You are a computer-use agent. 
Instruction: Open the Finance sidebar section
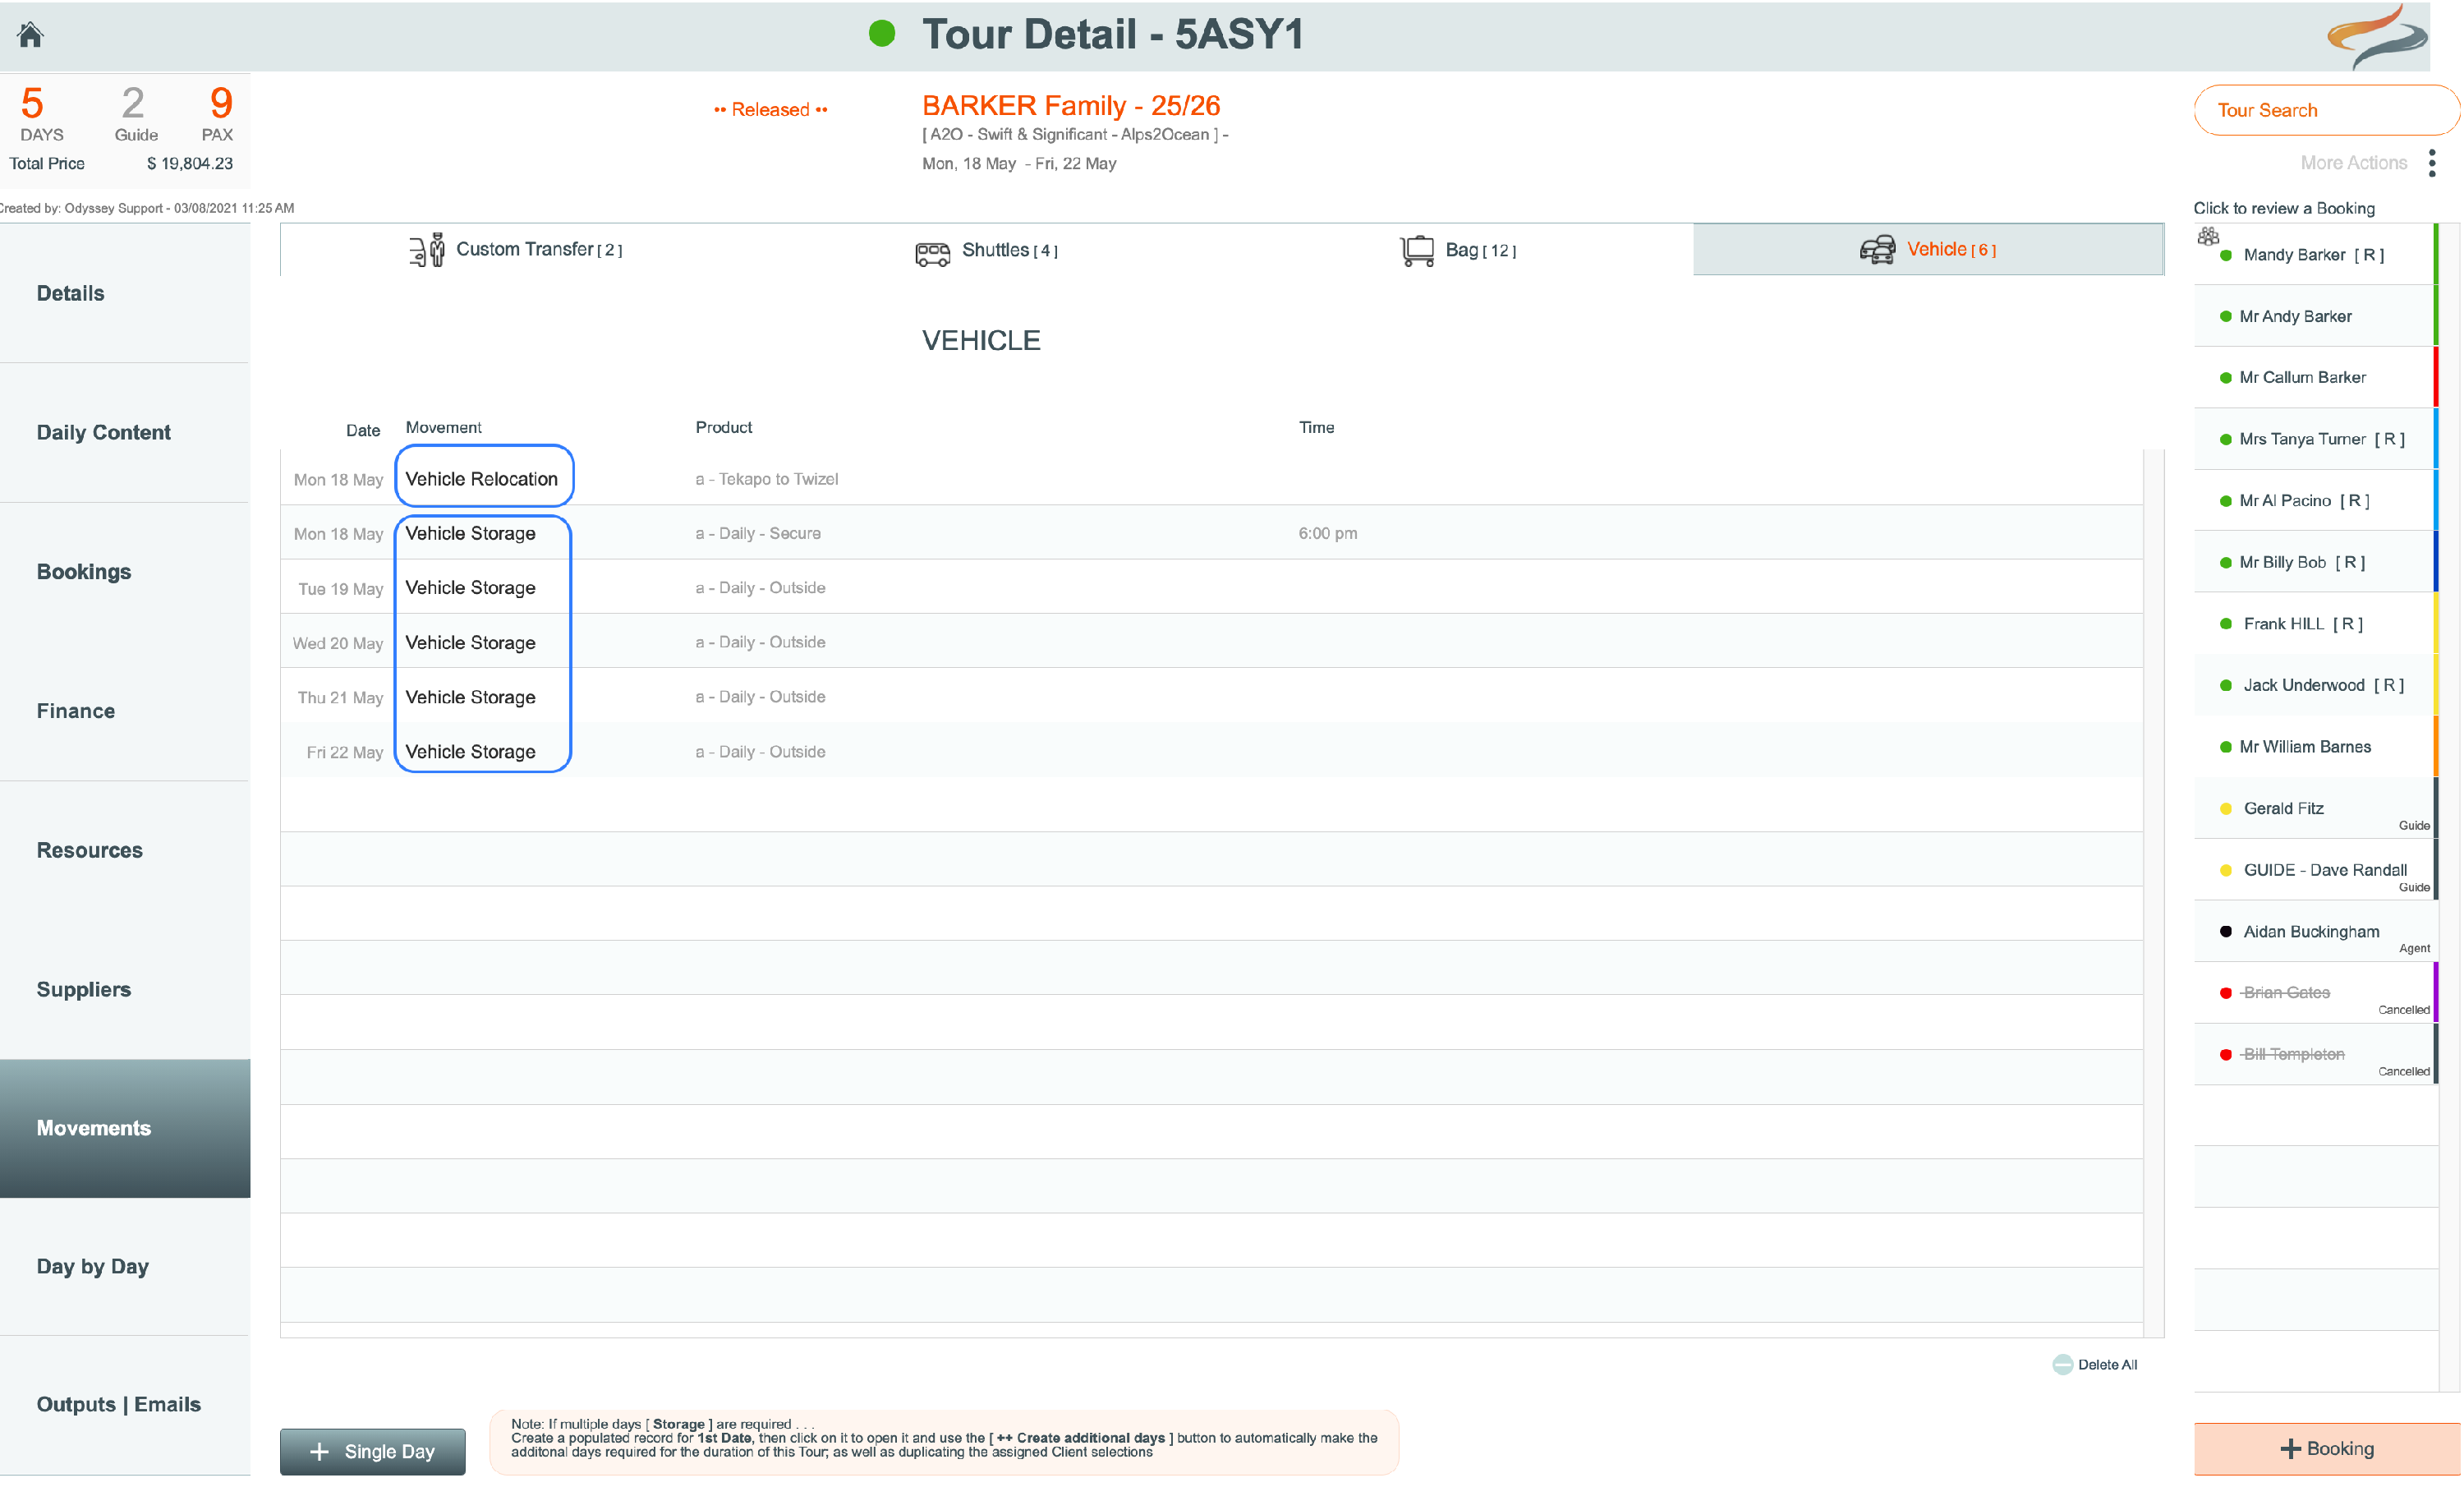point(125,711)
